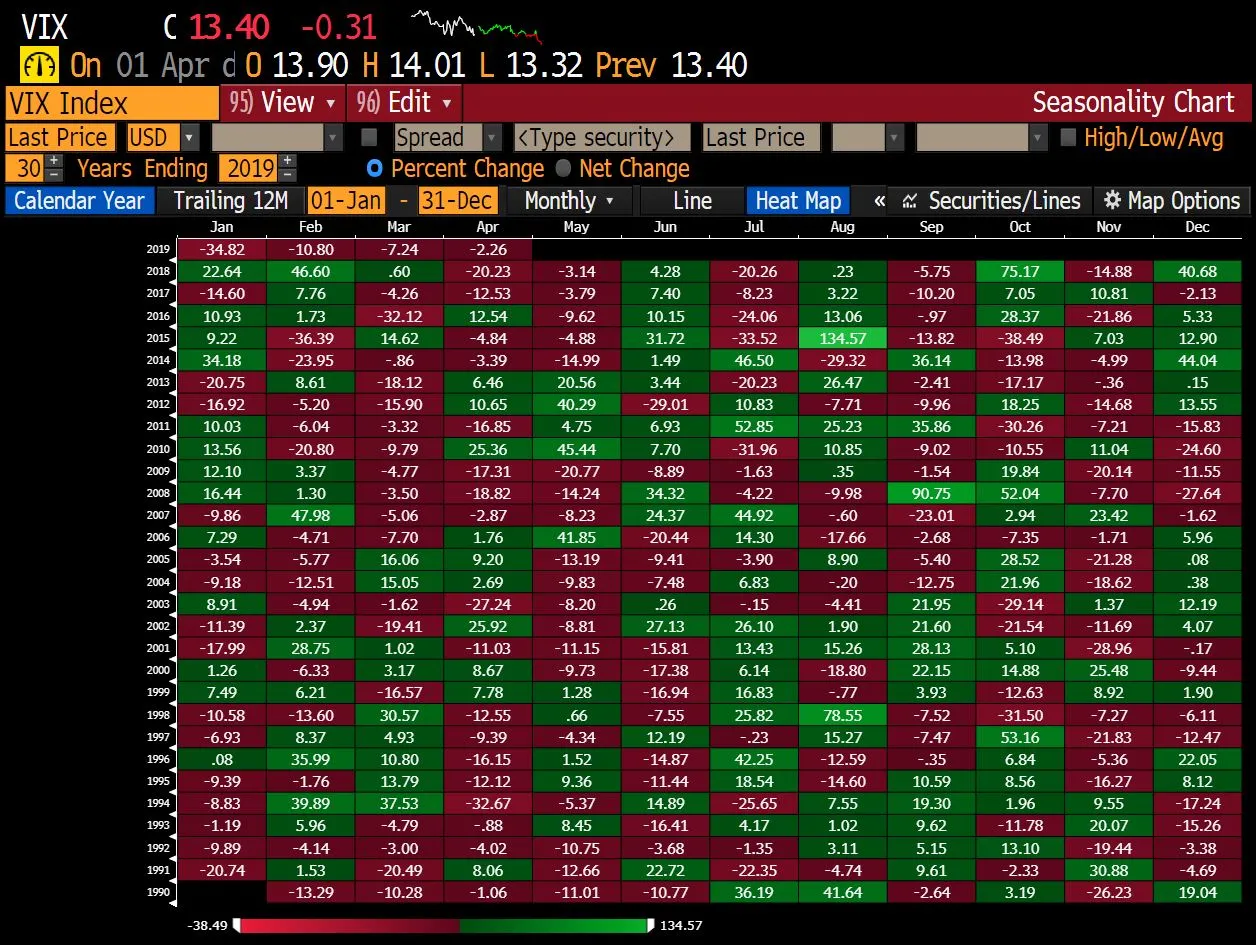Grab the right handle of color scale at 134.57
The width and height of the screenshot is (1256, 945).
click(652, 926)
